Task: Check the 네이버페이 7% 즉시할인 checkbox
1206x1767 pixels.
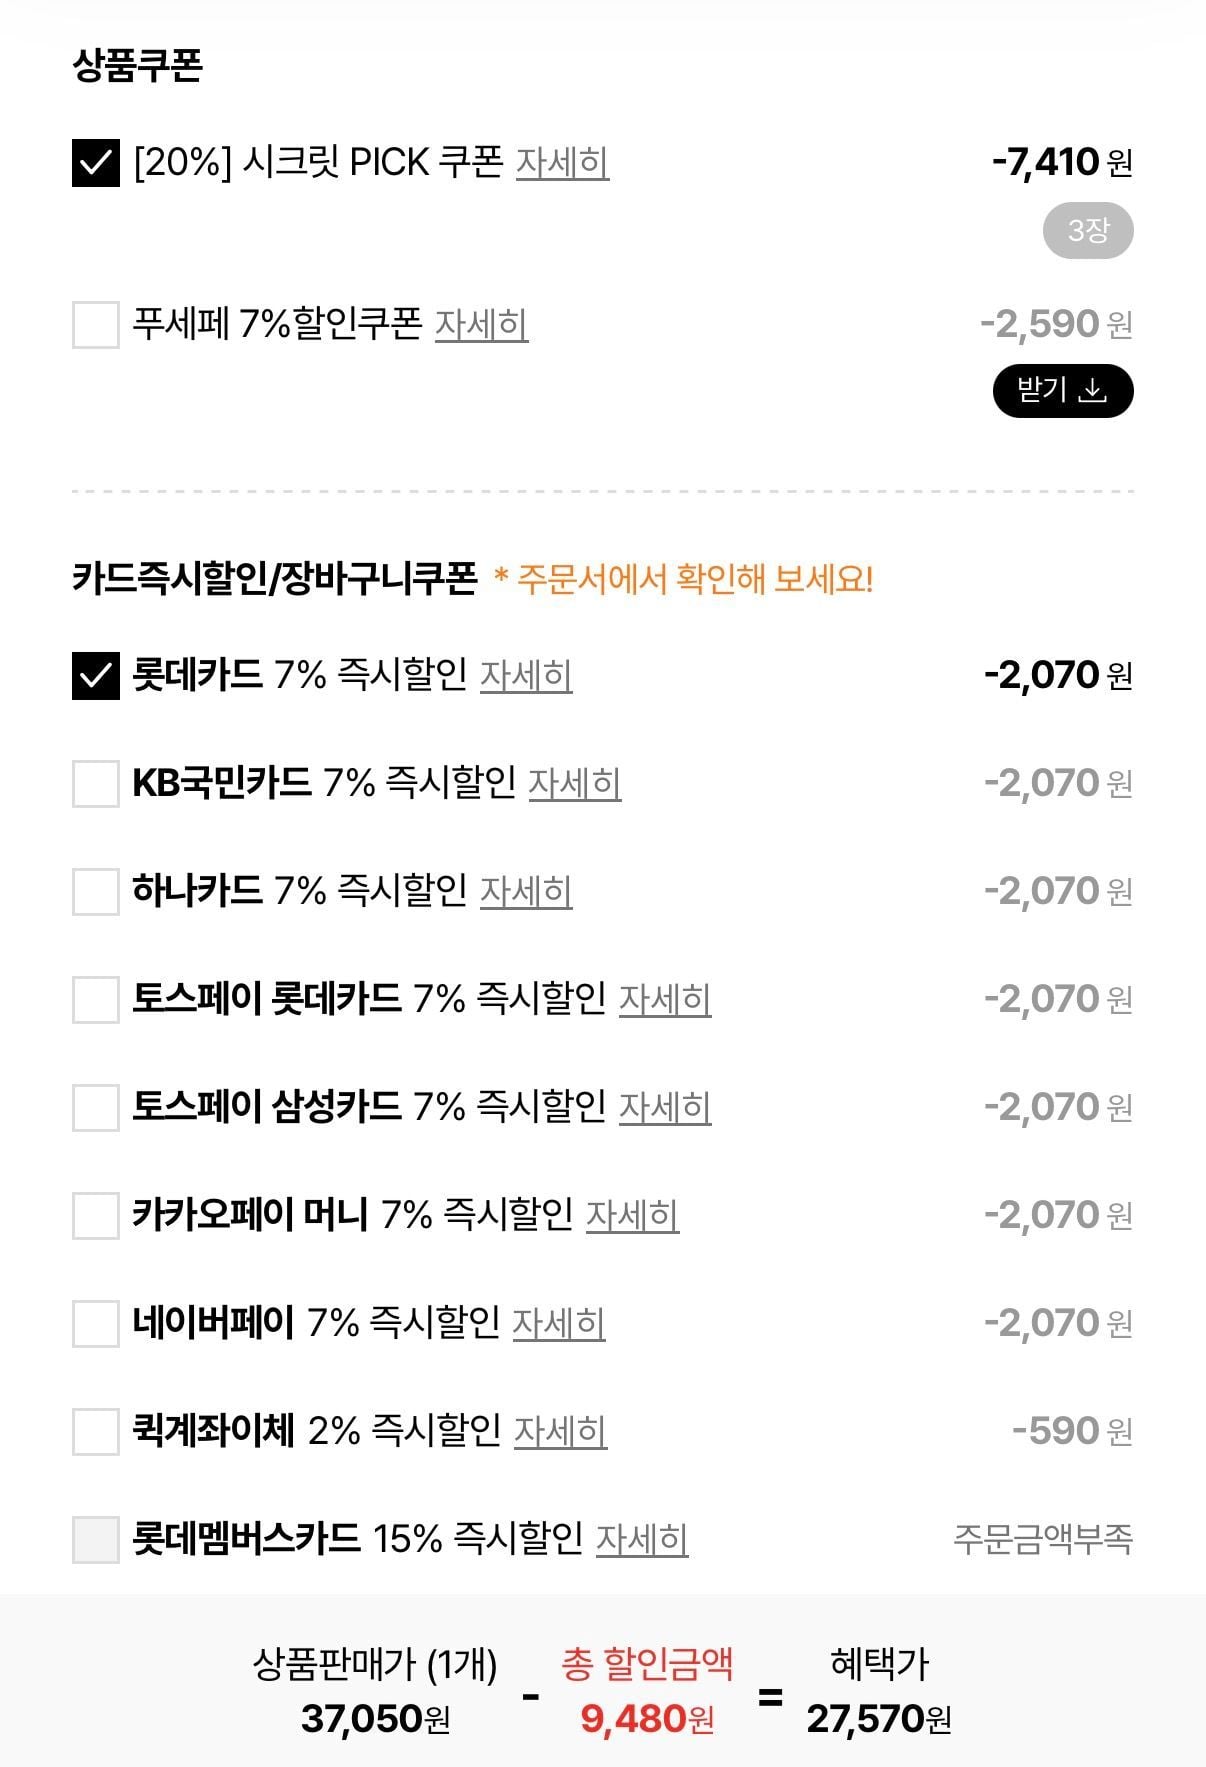Action: pos(96,1324)
